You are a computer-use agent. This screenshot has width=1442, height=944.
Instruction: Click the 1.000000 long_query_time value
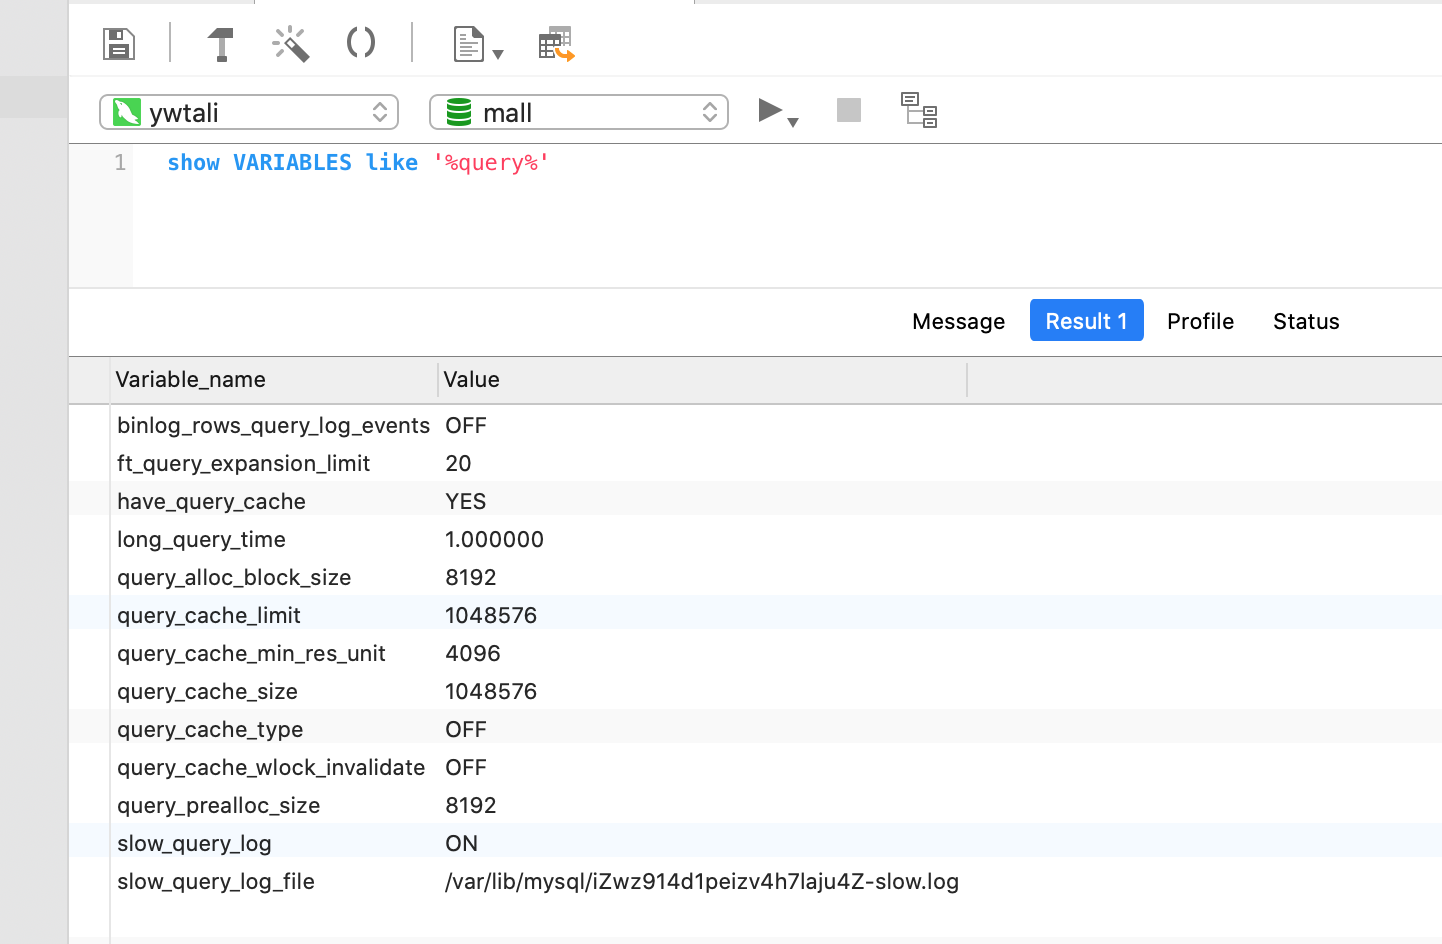494,539
